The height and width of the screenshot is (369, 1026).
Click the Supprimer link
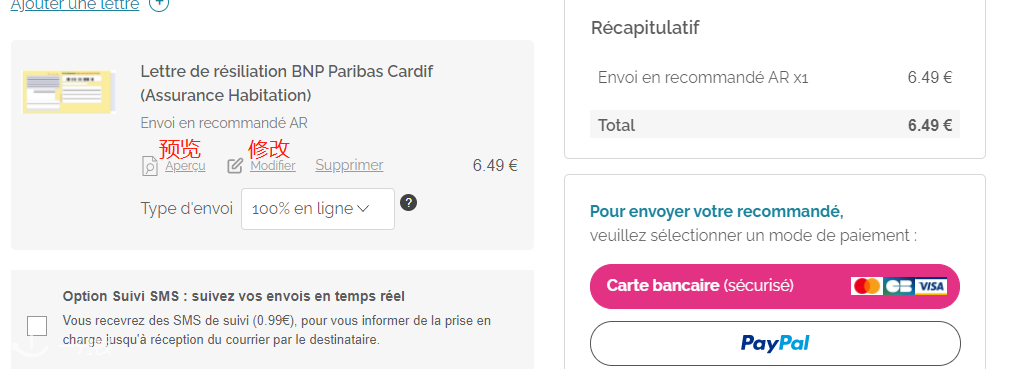click(x=349, y=165)
